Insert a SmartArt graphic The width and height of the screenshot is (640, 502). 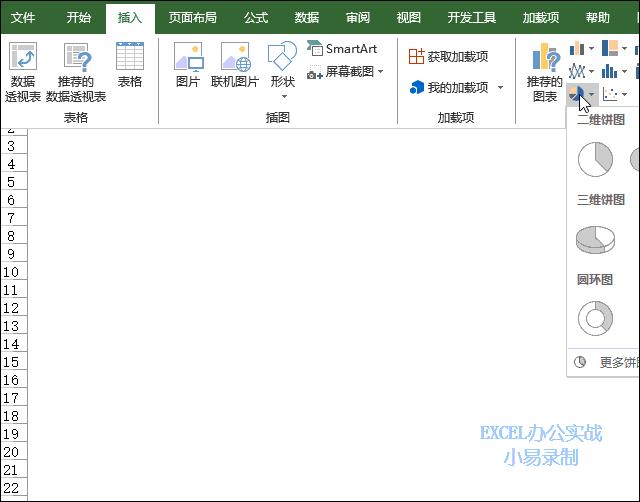(342, 49)
